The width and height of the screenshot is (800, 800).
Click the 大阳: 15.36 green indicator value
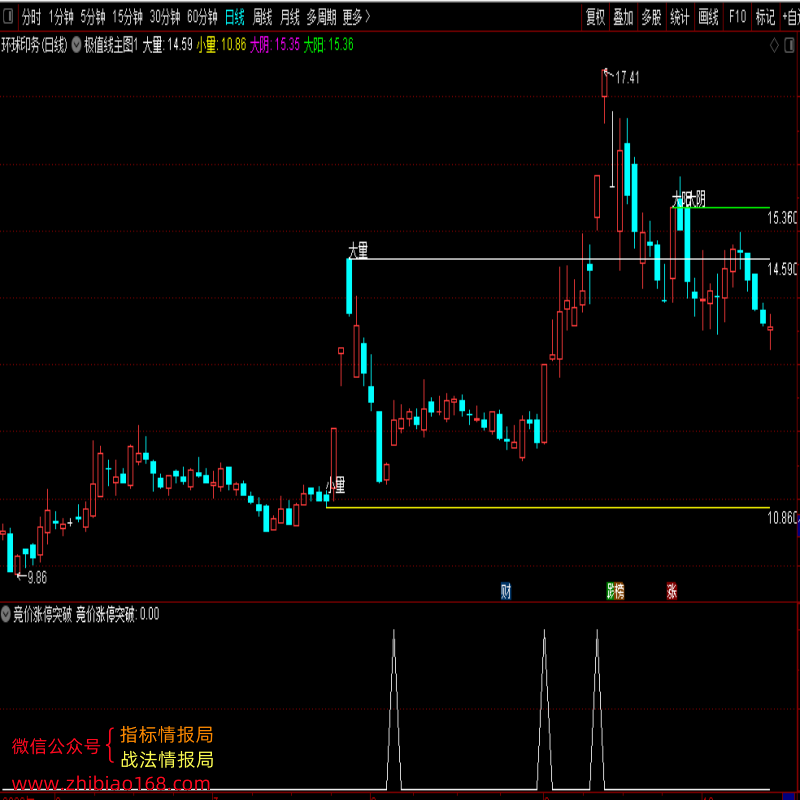click(x=329, y=45)
